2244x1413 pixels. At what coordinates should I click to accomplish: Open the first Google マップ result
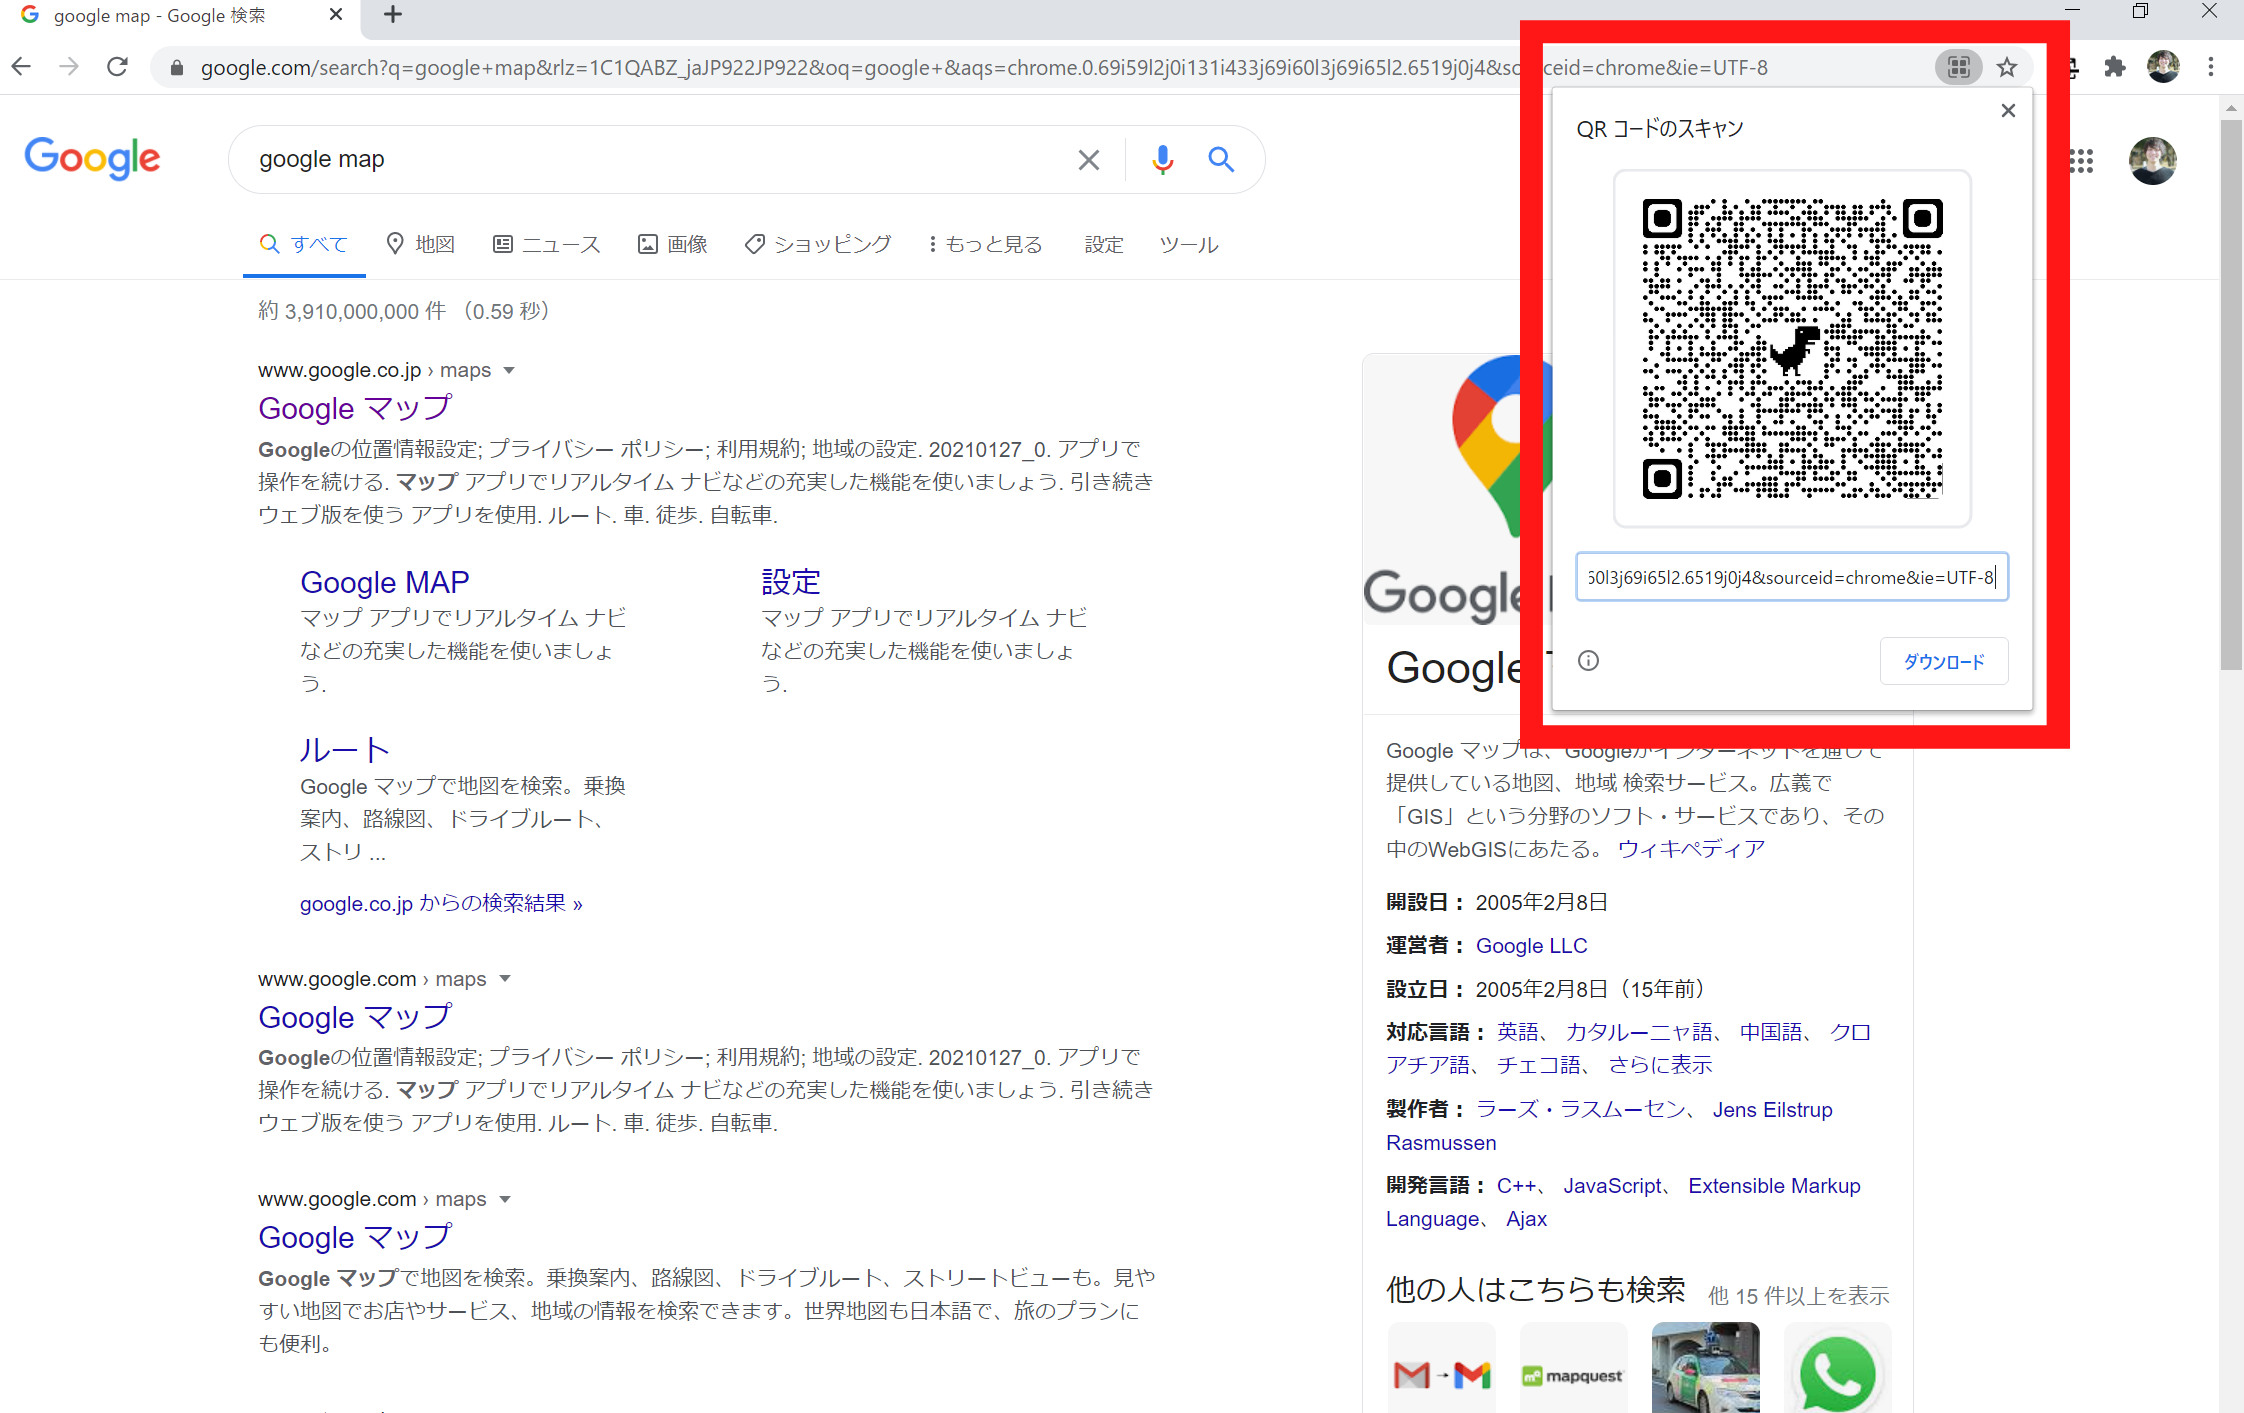(355, 408)
